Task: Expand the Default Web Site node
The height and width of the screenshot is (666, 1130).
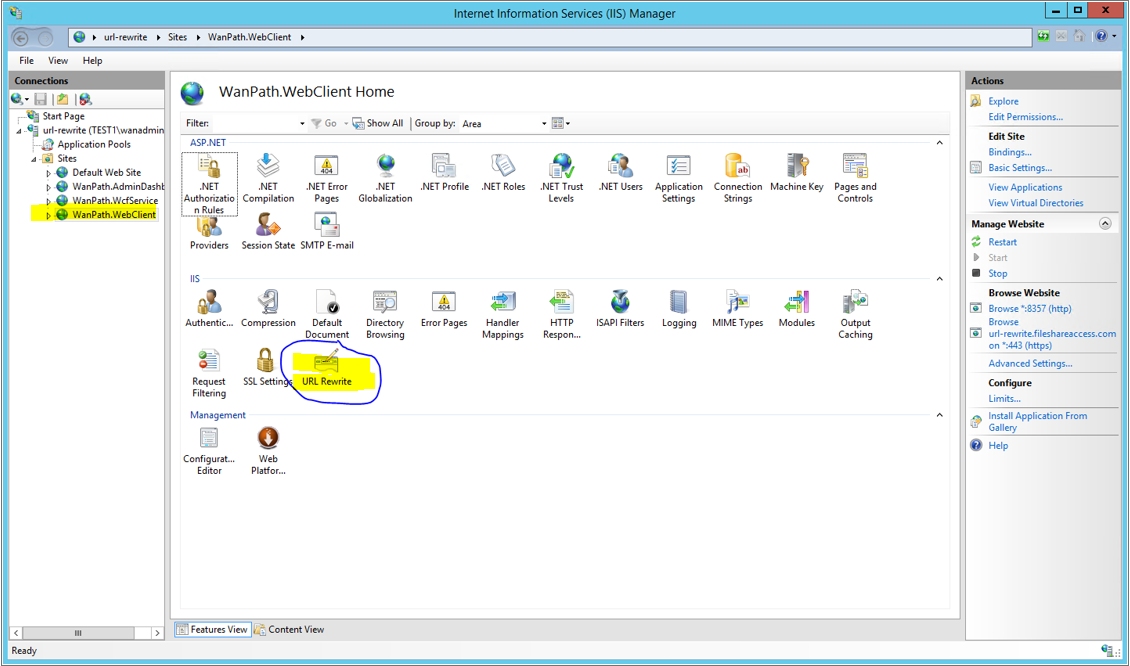Action: pos(49,173)
